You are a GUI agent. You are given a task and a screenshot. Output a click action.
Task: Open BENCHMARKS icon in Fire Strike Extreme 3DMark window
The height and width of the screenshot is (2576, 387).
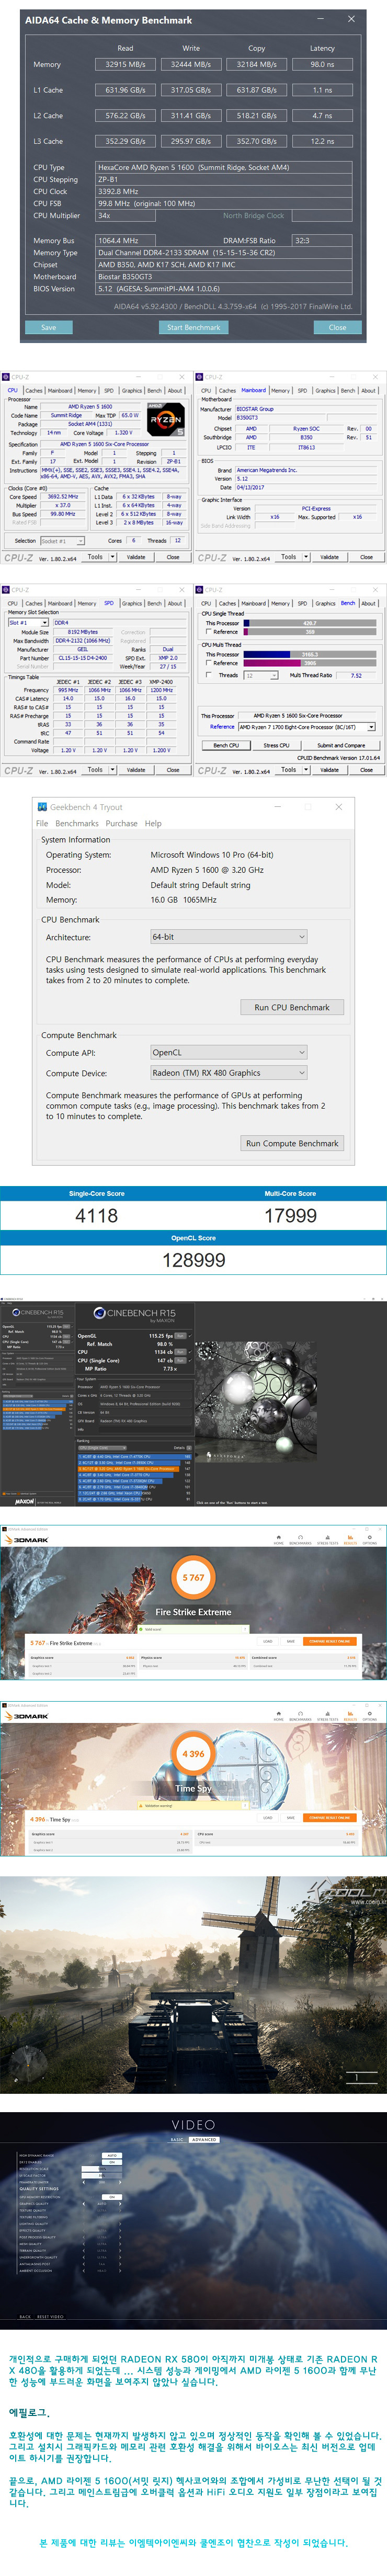click(x=300, y=1540)
